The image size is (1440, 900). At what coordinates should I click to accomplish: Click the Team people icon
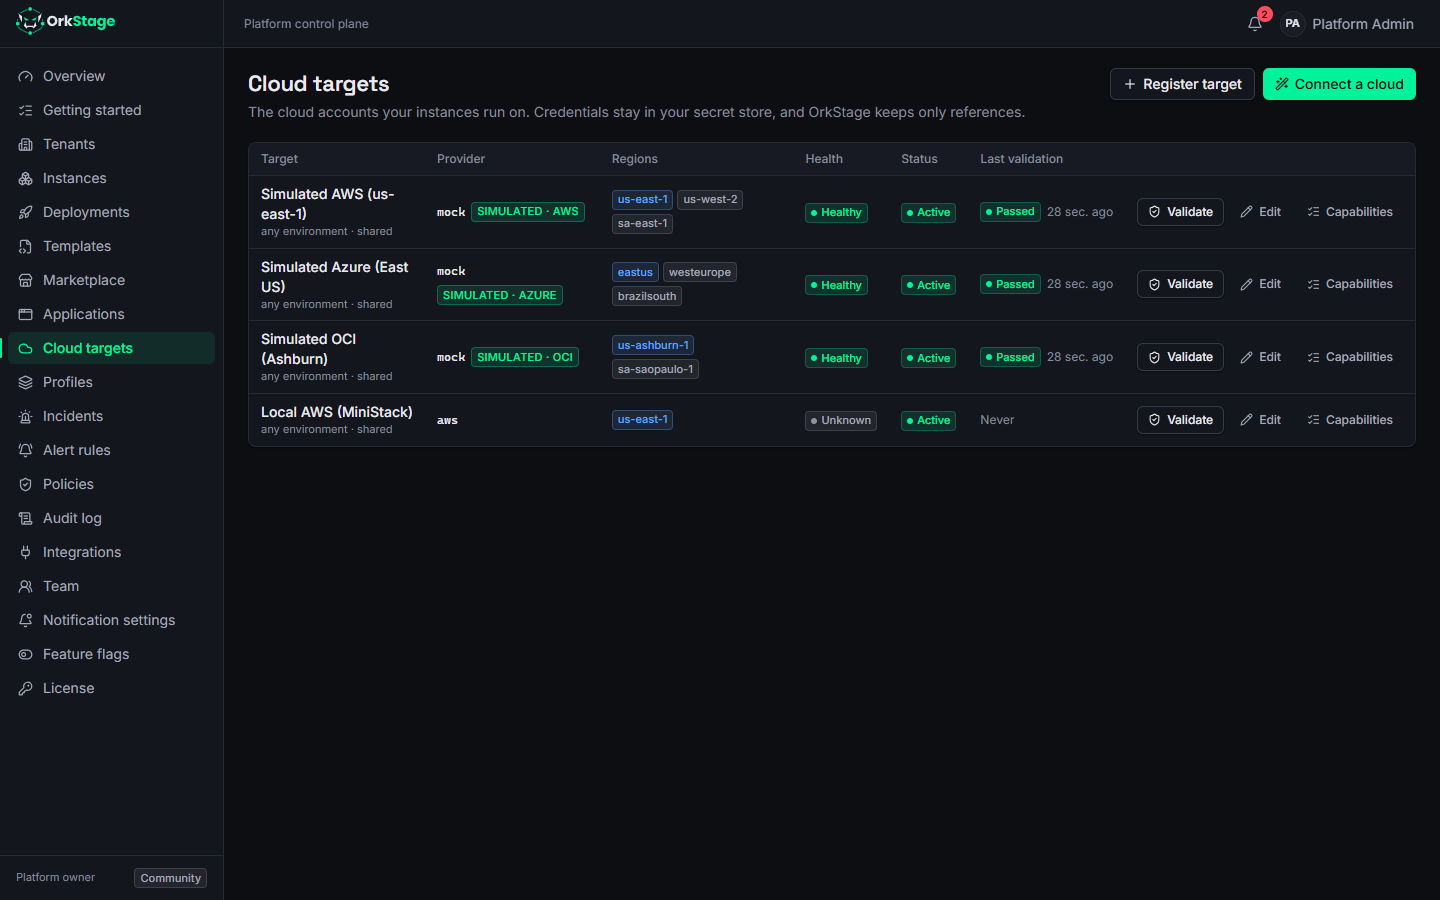click(26, 586)
